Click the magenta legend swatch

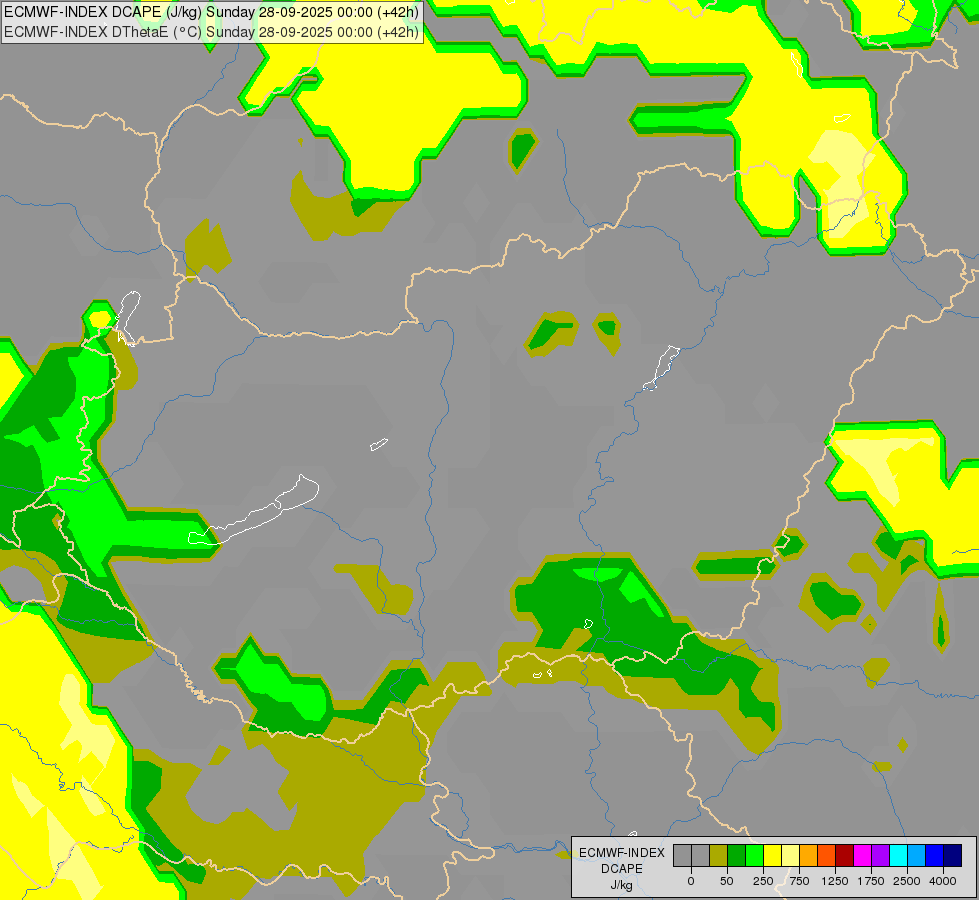tap(863, 856)
